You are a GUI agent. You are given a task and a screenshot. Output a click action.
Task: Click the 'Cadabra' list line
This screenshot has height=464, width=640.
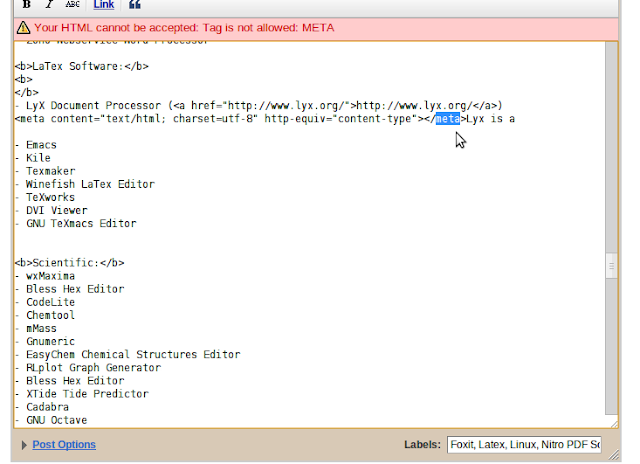tap(42, 407)
